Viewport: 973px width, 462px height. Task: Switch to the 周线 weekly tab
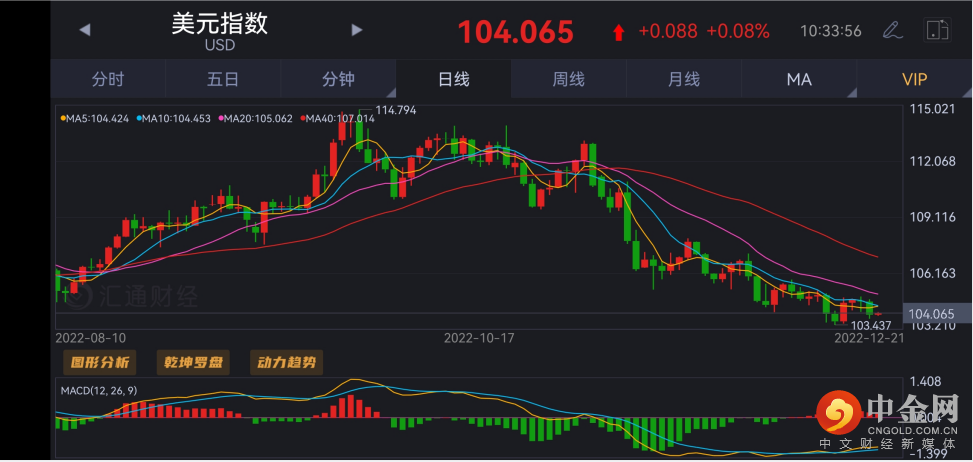(568, 79)
